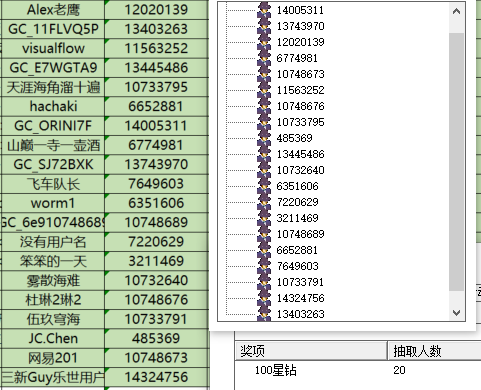Click the avatar icon beside 13445486
This screenshot has width=481, height=390.
(264, 154)
